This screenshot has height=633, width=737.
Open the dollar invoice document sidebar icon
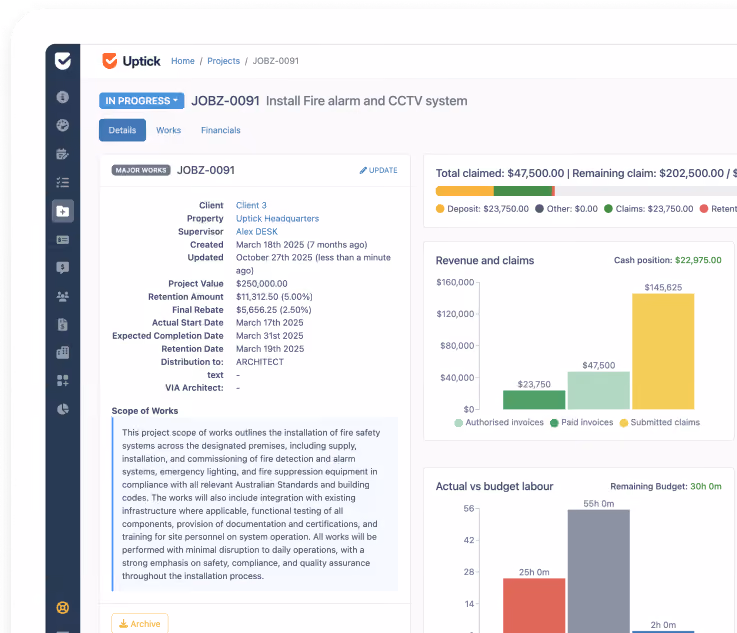pos(63,324)
